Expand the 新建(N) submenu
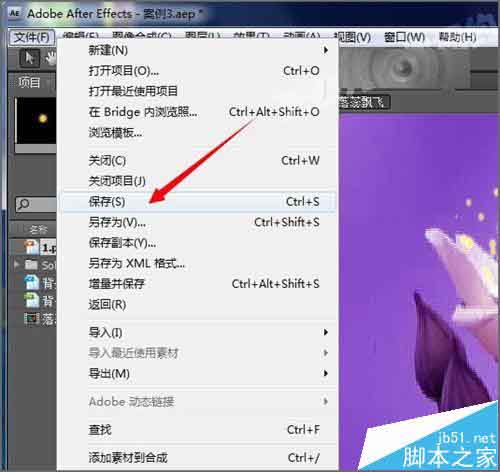500x472 pixels. [197, 50]
